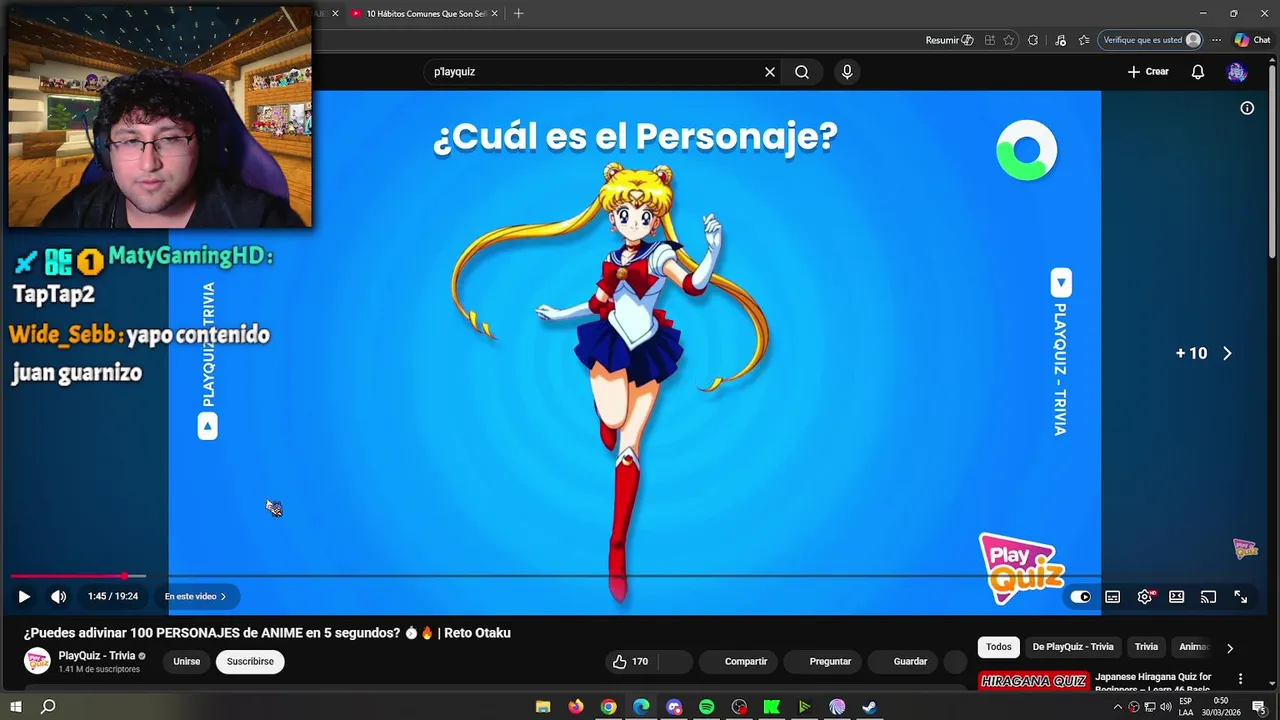This screenshot has width=1280, height=720.
Task: Open the video quality settings gear
Action: pos(1145,597)
